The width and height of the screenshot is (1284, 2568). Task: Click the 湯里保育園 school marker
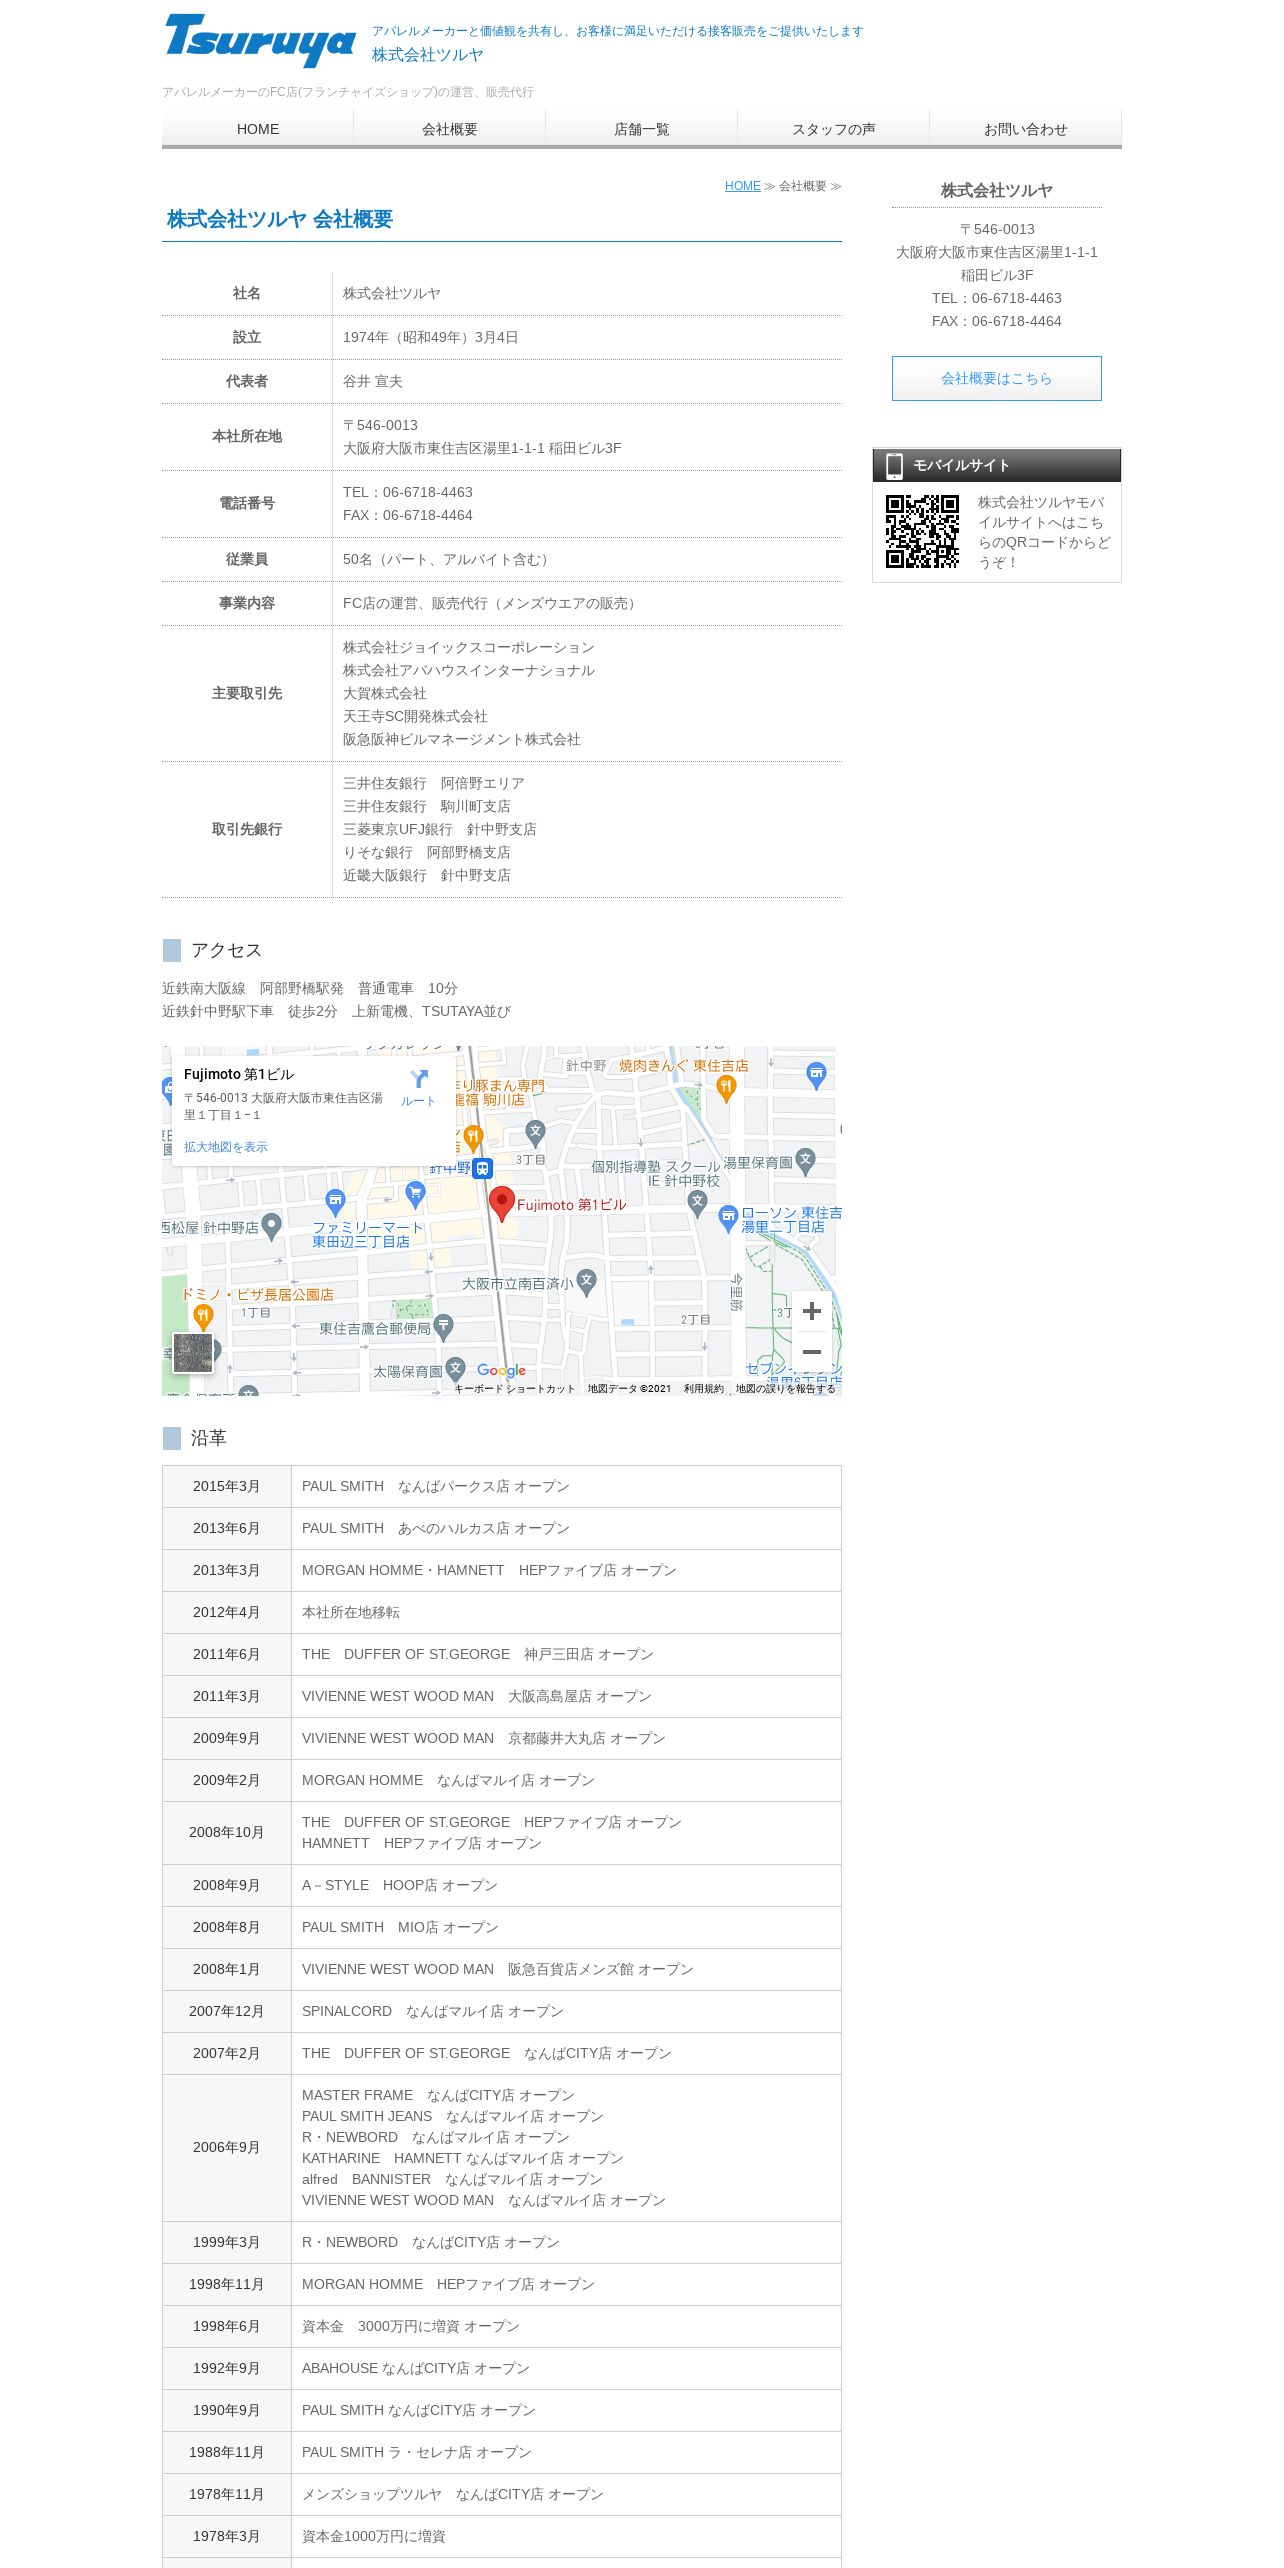coord(806,1161)
